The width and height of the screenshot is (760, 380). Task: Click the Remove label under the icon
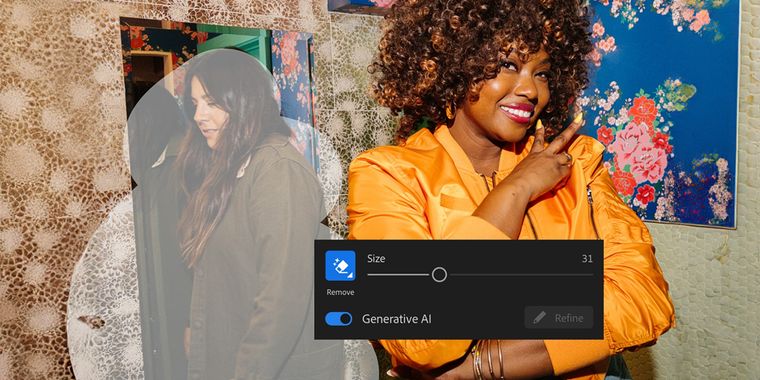[x=340, y=292]
